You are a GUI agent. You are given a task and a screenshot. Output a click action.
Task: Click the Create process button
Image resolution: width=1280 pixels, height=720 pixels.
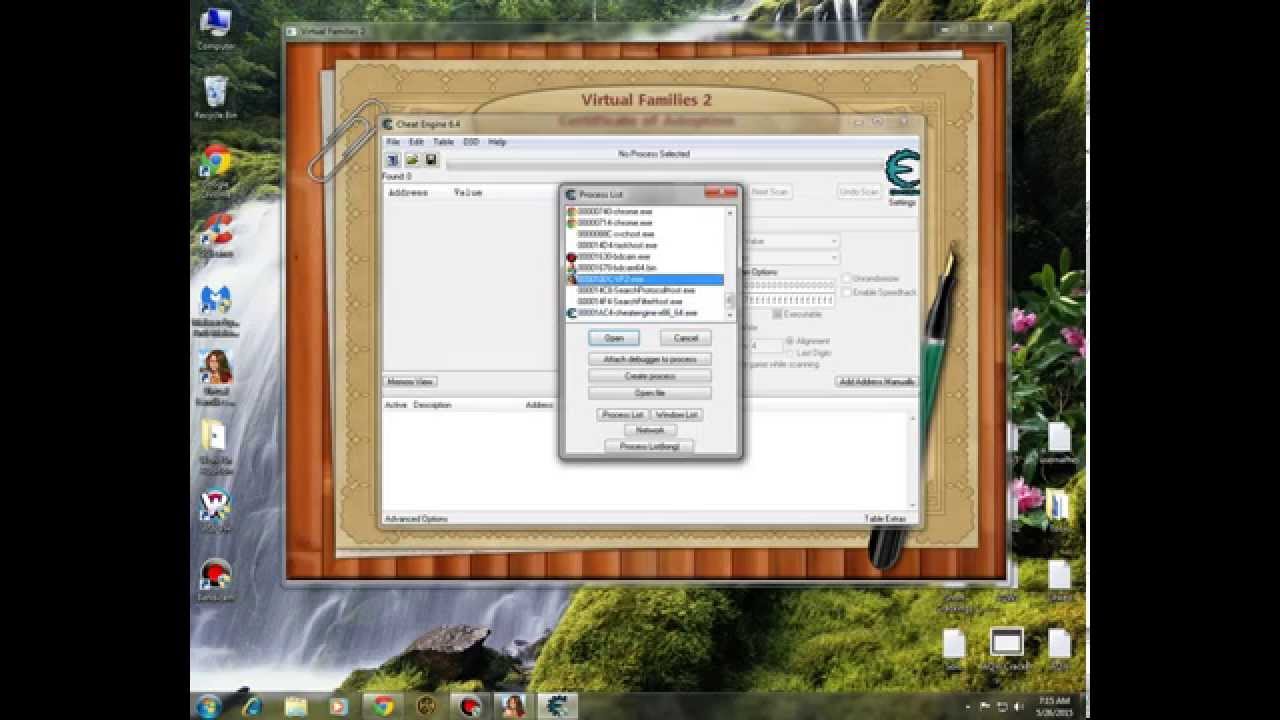pos(650,376)
